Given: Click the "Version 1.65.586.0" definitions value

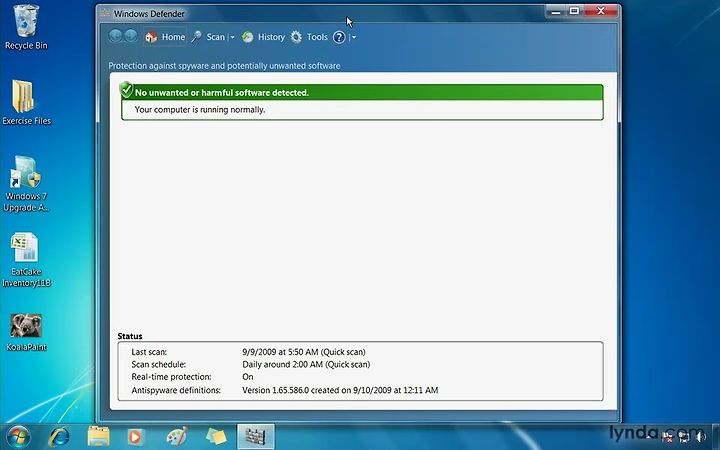Looking at the screenshot, I should (340, 390).
